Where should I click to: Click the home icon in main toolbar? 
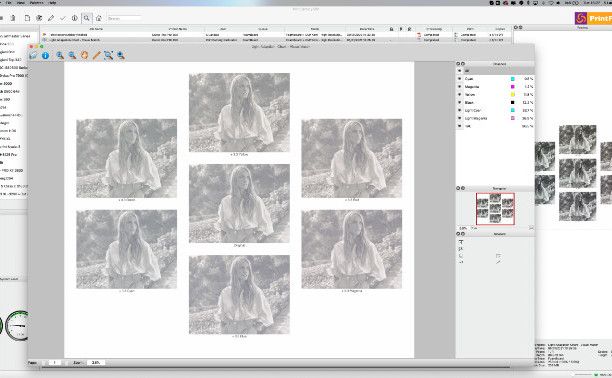point(99,18)
